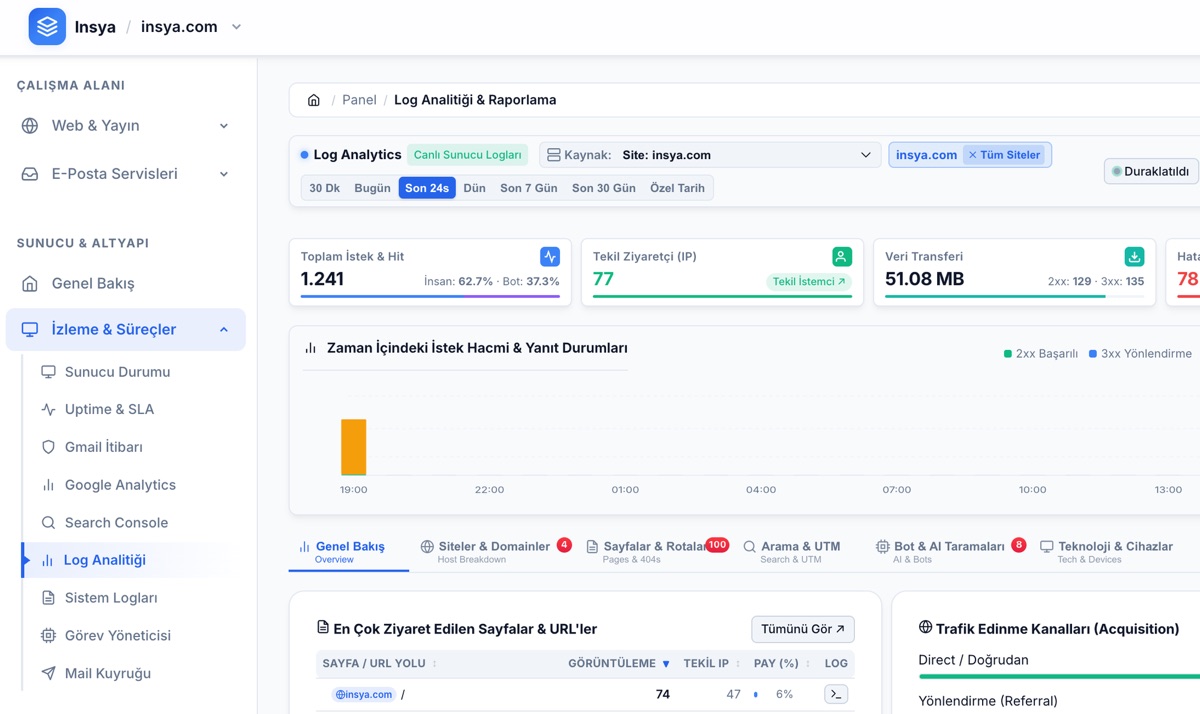
Task: Toggle the Duraklatıldı live status button
Action: coord(1151,171)
